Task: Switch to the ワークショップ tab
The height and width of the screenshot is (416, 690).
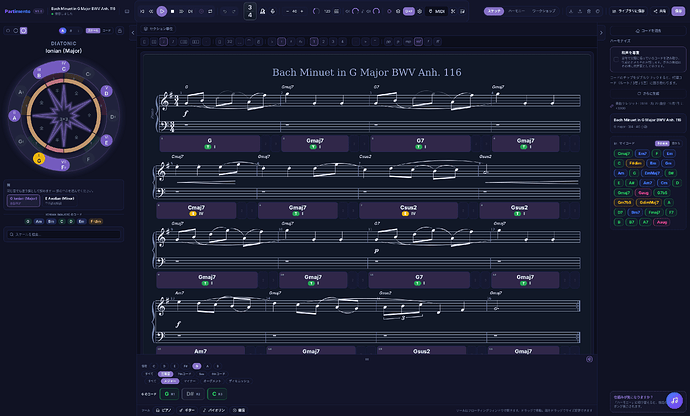Action: [x=543, y=11]
